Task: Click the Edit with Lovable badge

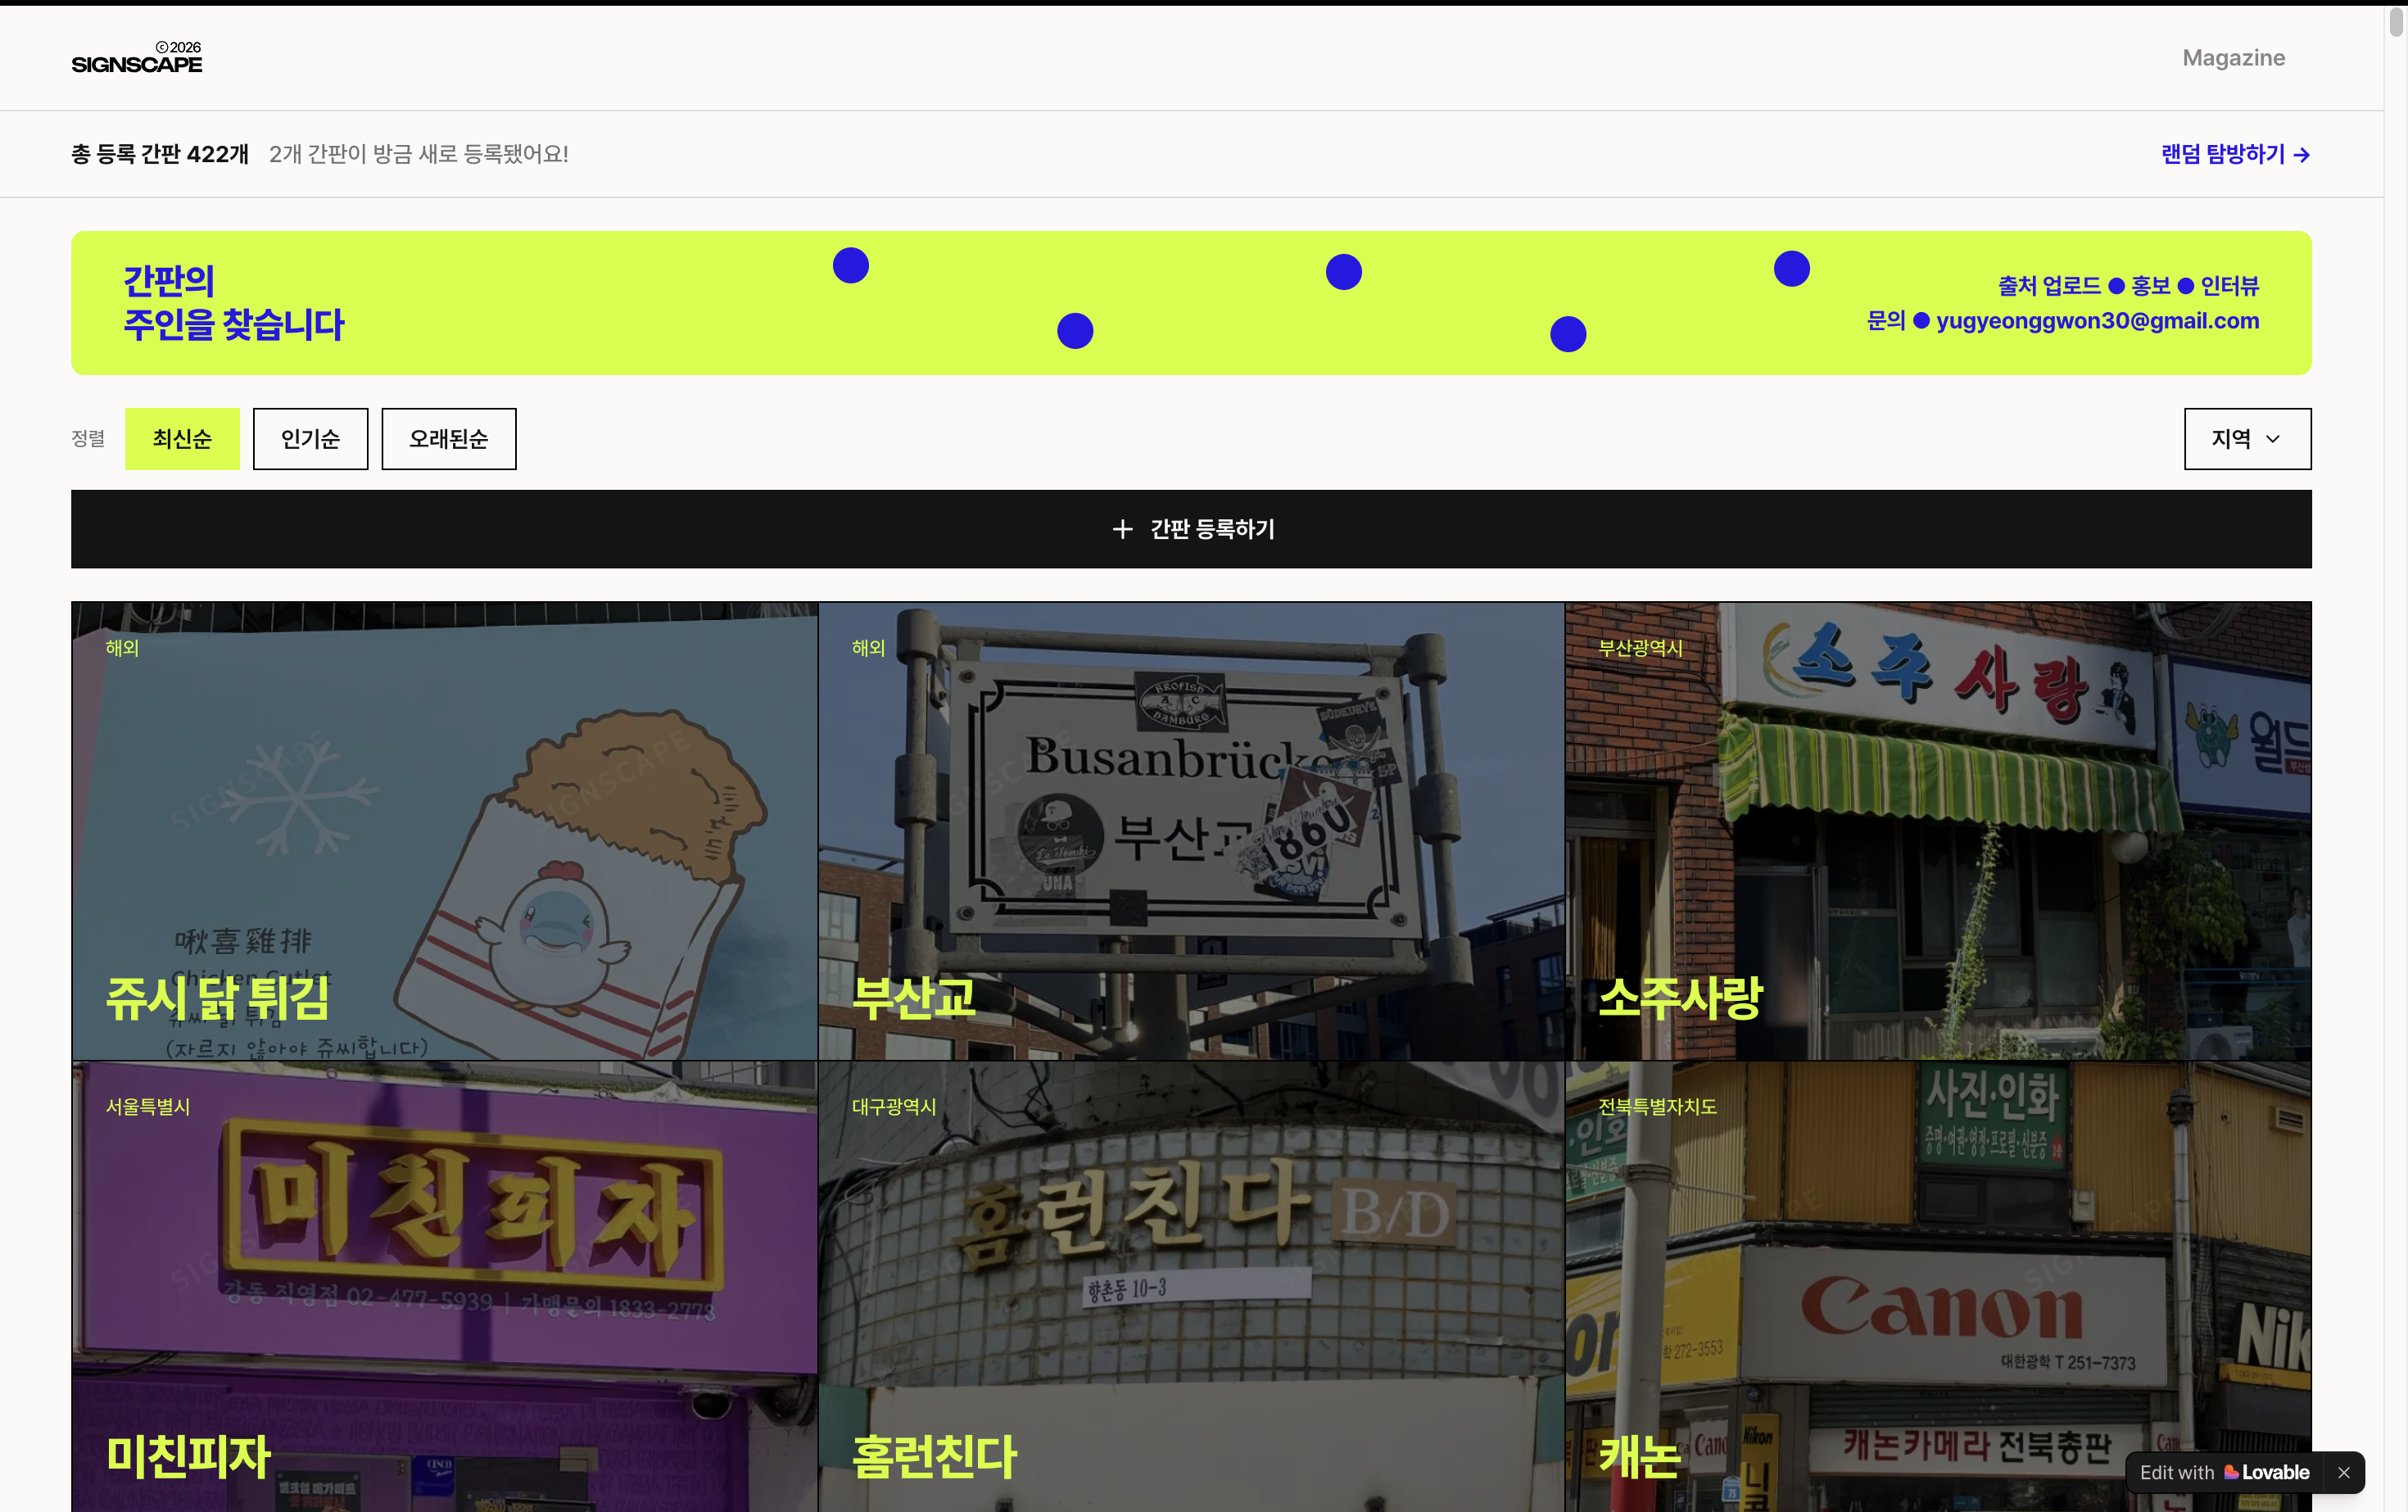Action: pos(2224,1472)
